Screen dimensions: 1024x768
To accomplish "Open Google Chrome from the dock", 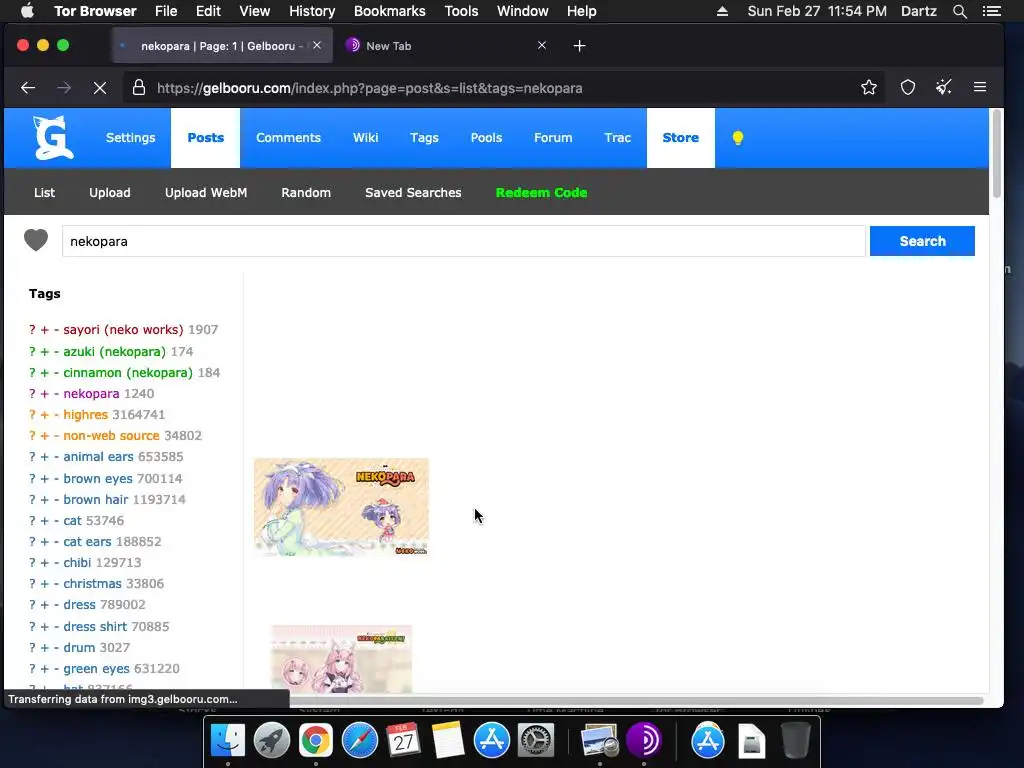I will pos(315,740).
